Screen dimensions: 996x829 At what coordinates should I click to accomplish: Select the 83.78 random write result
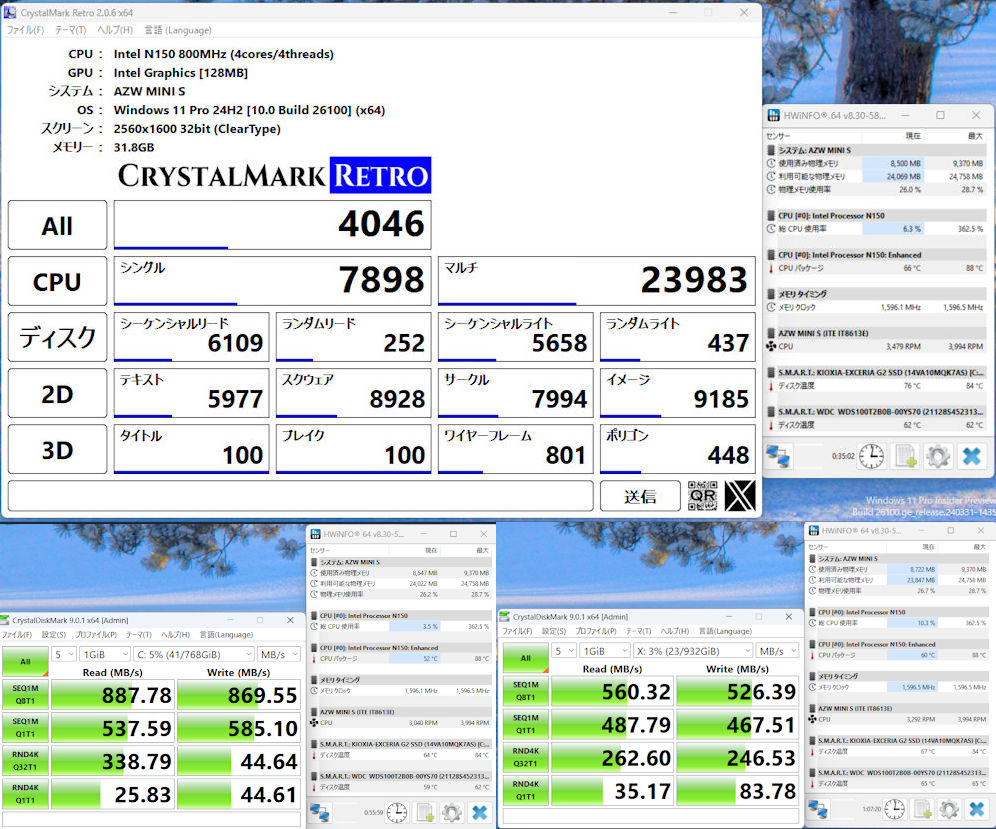click(x=738, y=790)
